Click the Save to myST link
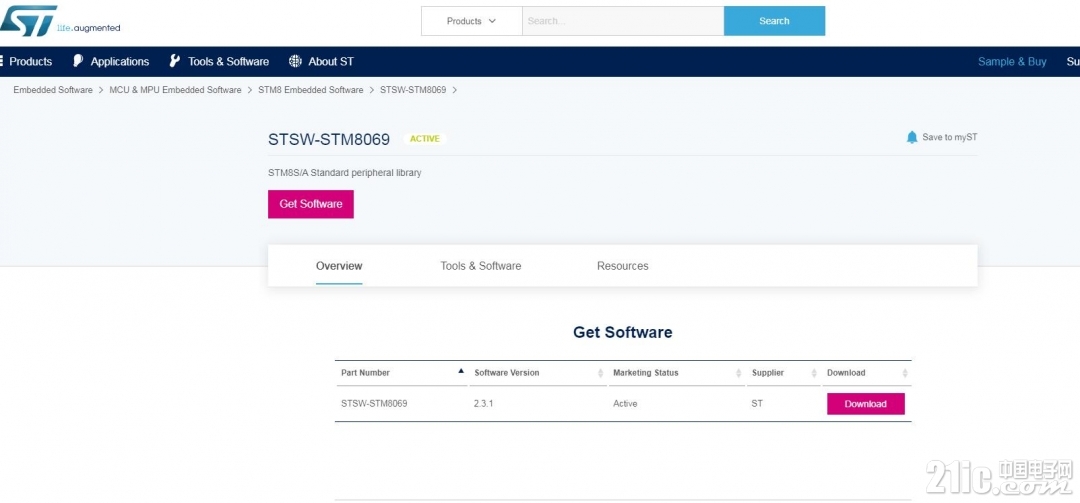1080x503 pixels. (x=949, y=137)
